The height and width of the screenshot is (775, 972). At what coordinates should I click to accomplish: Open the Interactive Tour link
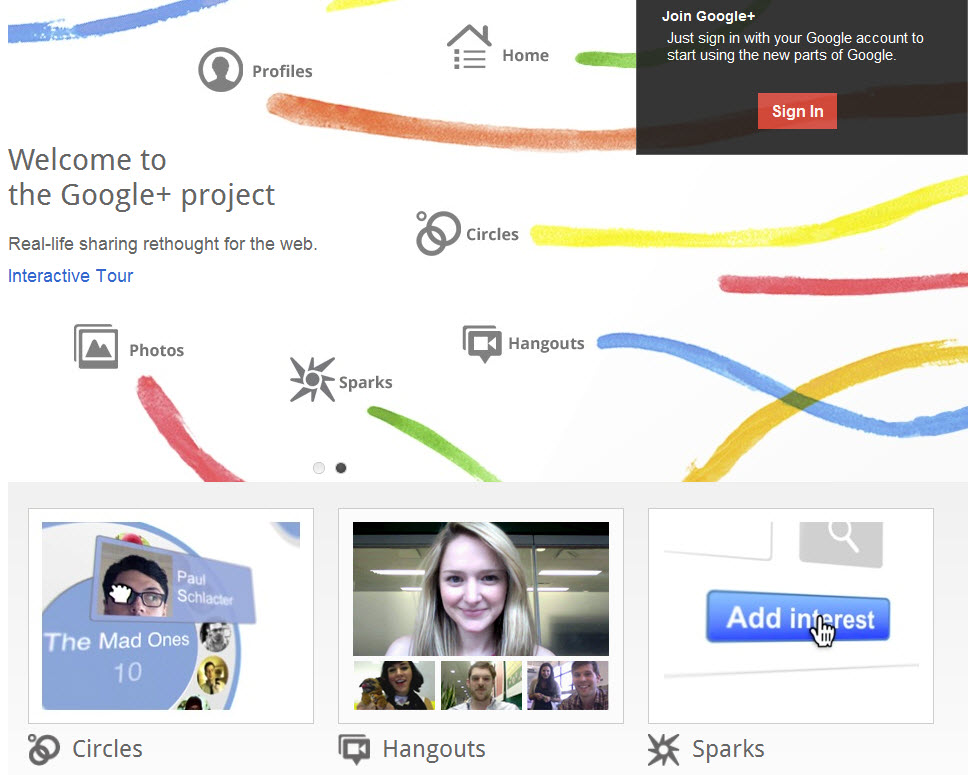click(x=71, y=276)
